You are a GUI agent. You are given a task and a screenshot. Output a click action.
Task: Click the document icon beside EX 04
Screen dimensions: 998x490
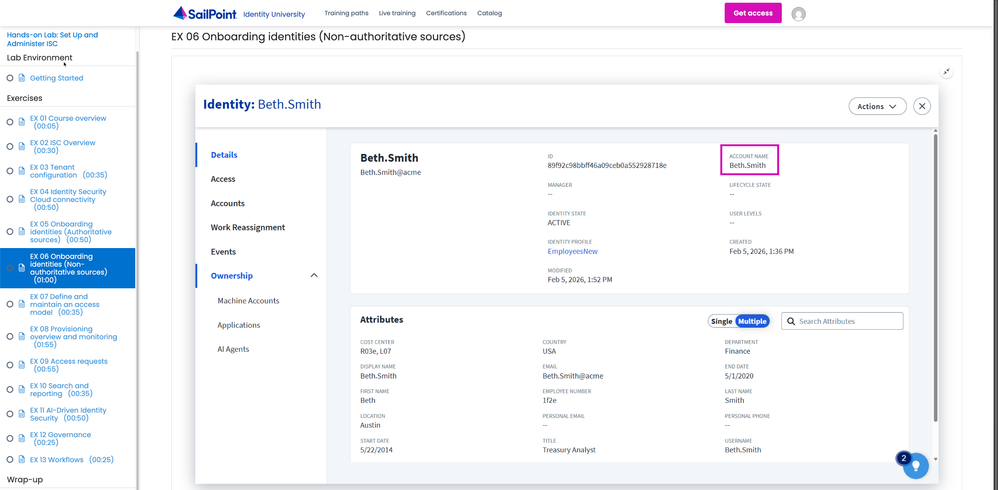[21, 199]
